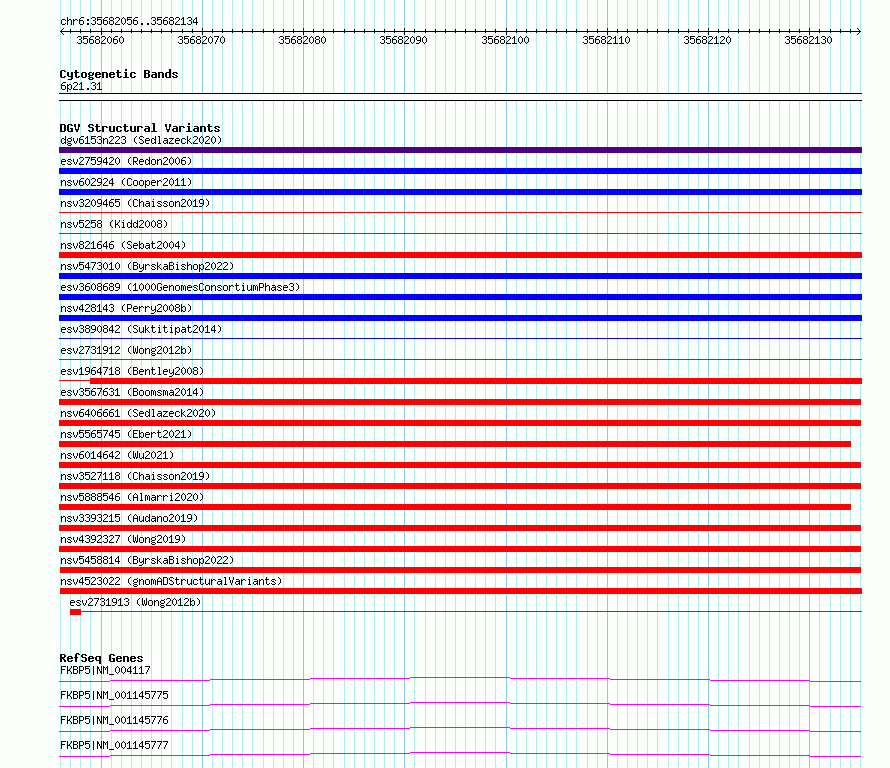Select the esv1964718 (Bentley2008) label

tap(132, 371)
